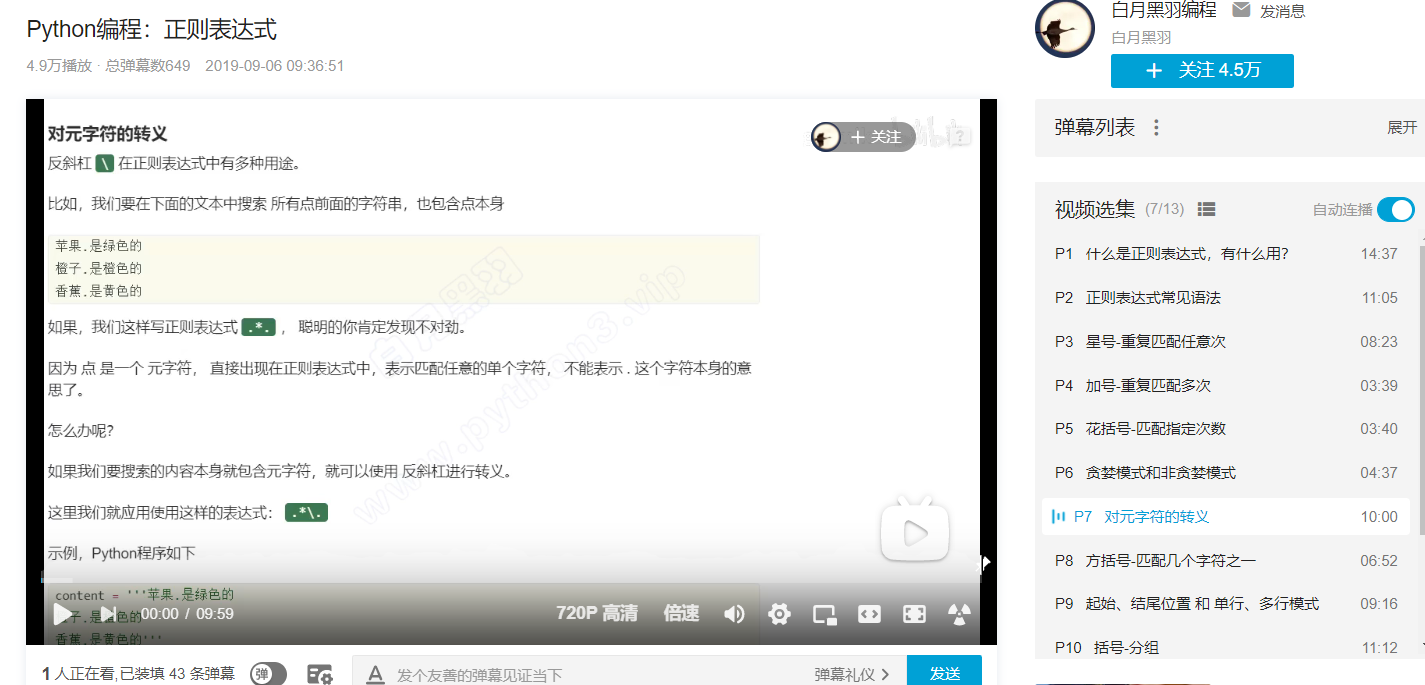
Task: Click the P1 duration 14:37
Action: coord(1379,254)
